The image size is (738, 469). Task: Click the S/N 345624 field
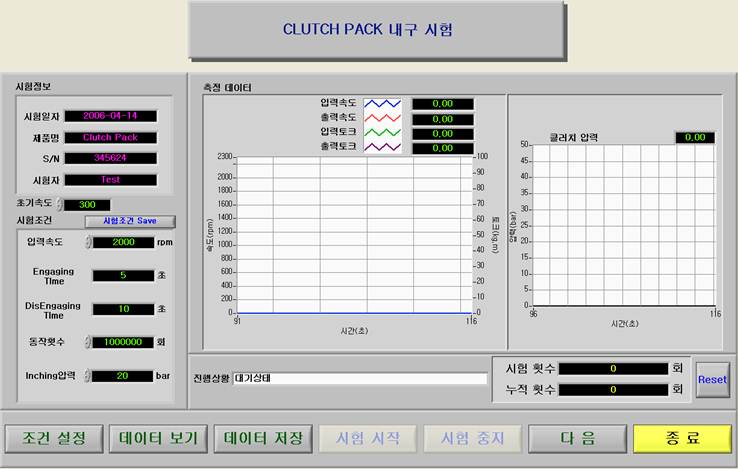(111, 158)
